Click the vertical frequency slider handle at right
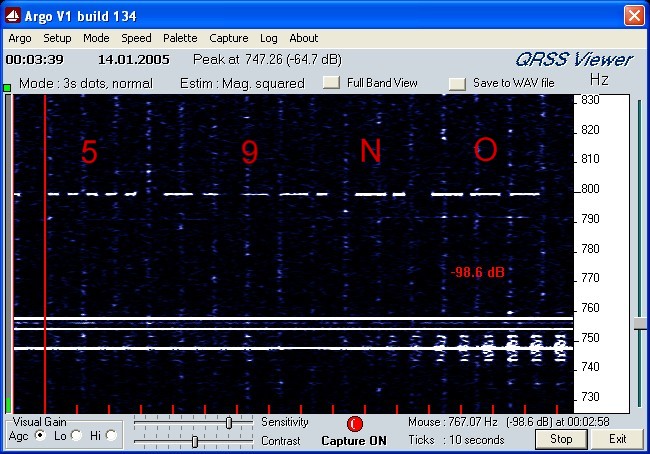 point(640,324)
